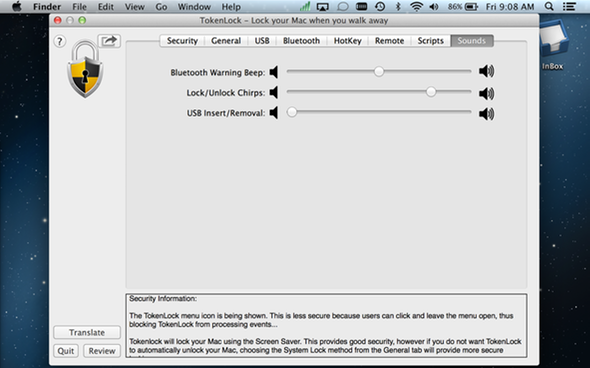This screenshot has height=368, width=590.
Task: Open the Bluetooth tab
Action: [x=301, y=41]
